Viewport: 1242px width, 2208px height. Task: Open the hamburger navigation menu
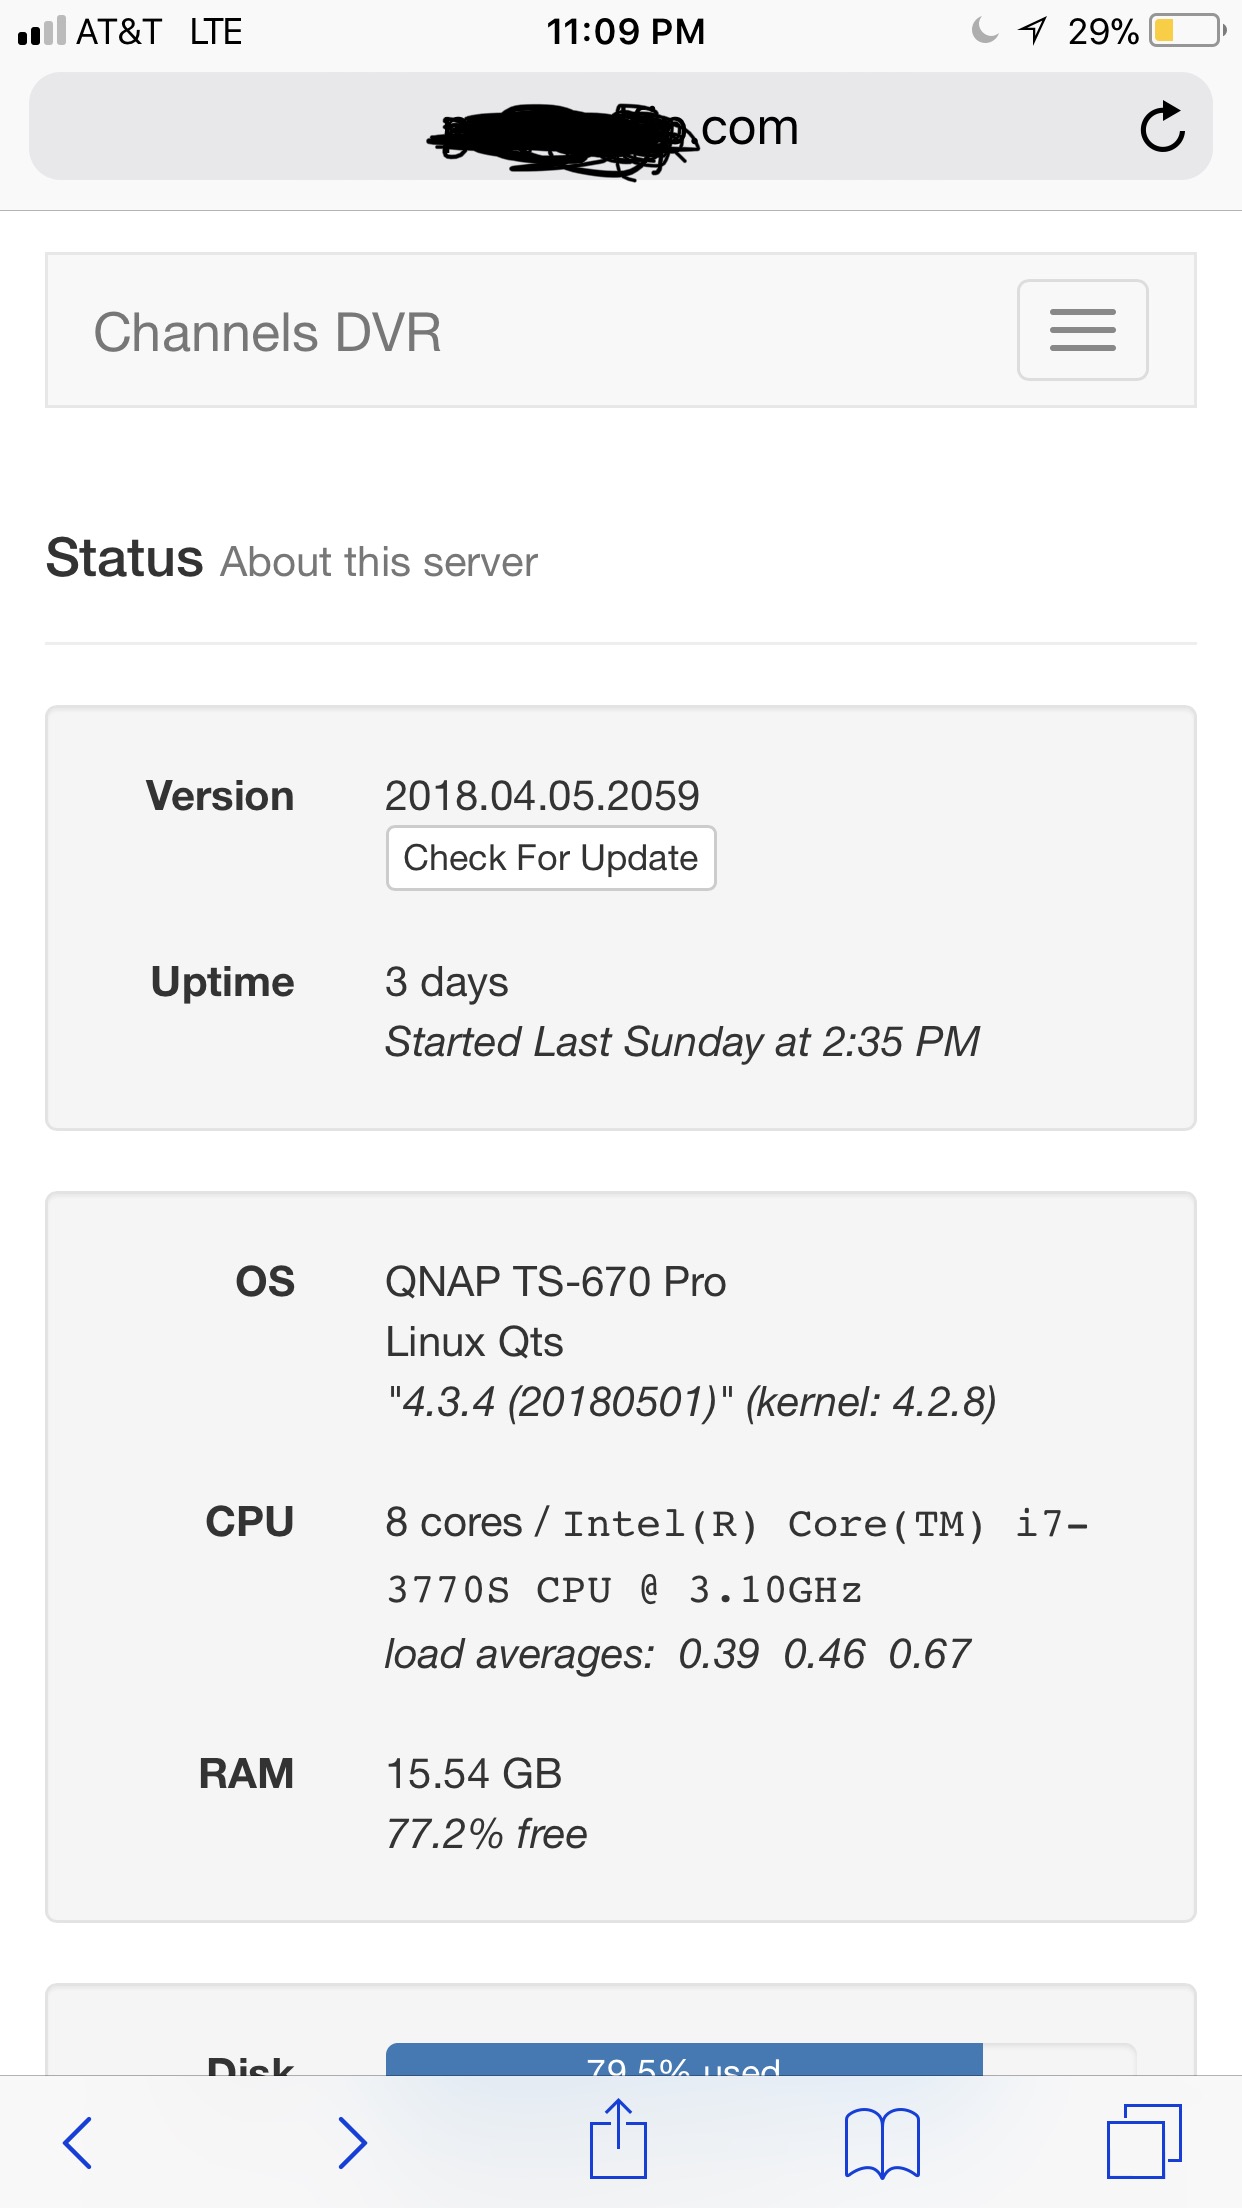pos(1082,330)
